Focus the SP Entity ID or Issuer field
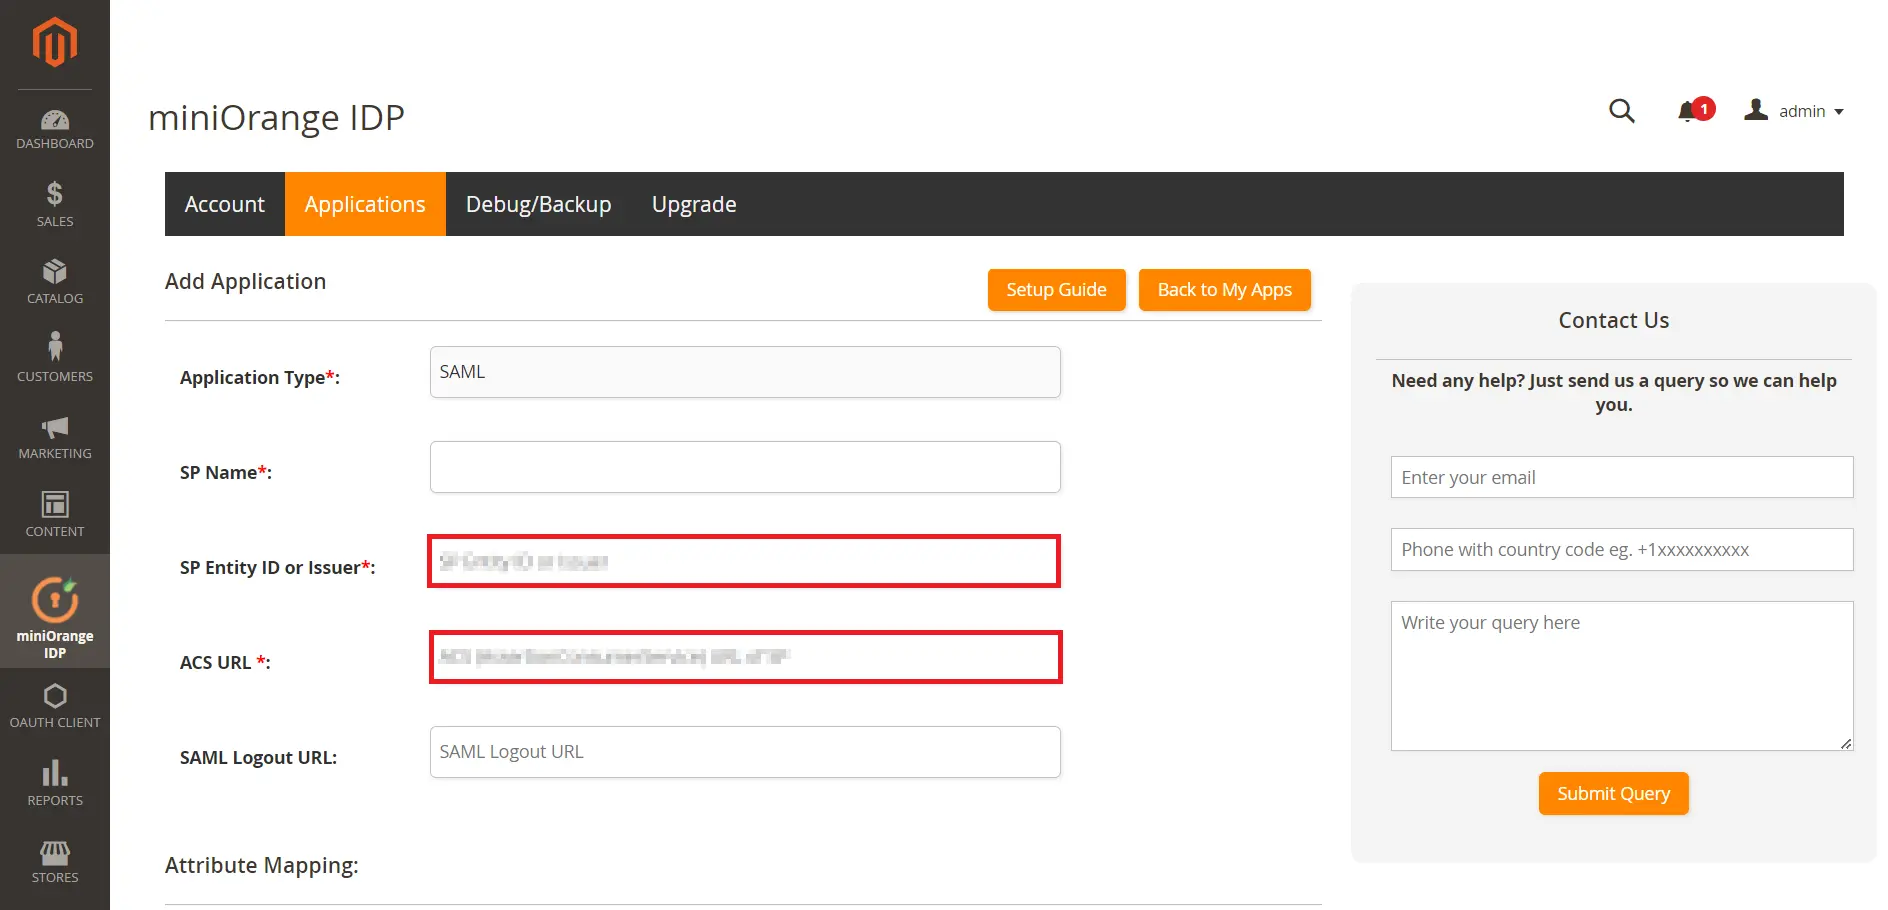 pos(744,561)
